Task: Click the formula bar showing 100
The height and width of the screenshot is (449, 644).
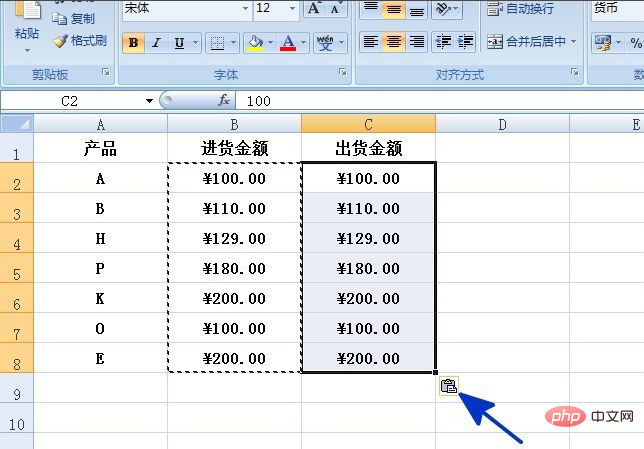Action: click(x=441, y=101)
